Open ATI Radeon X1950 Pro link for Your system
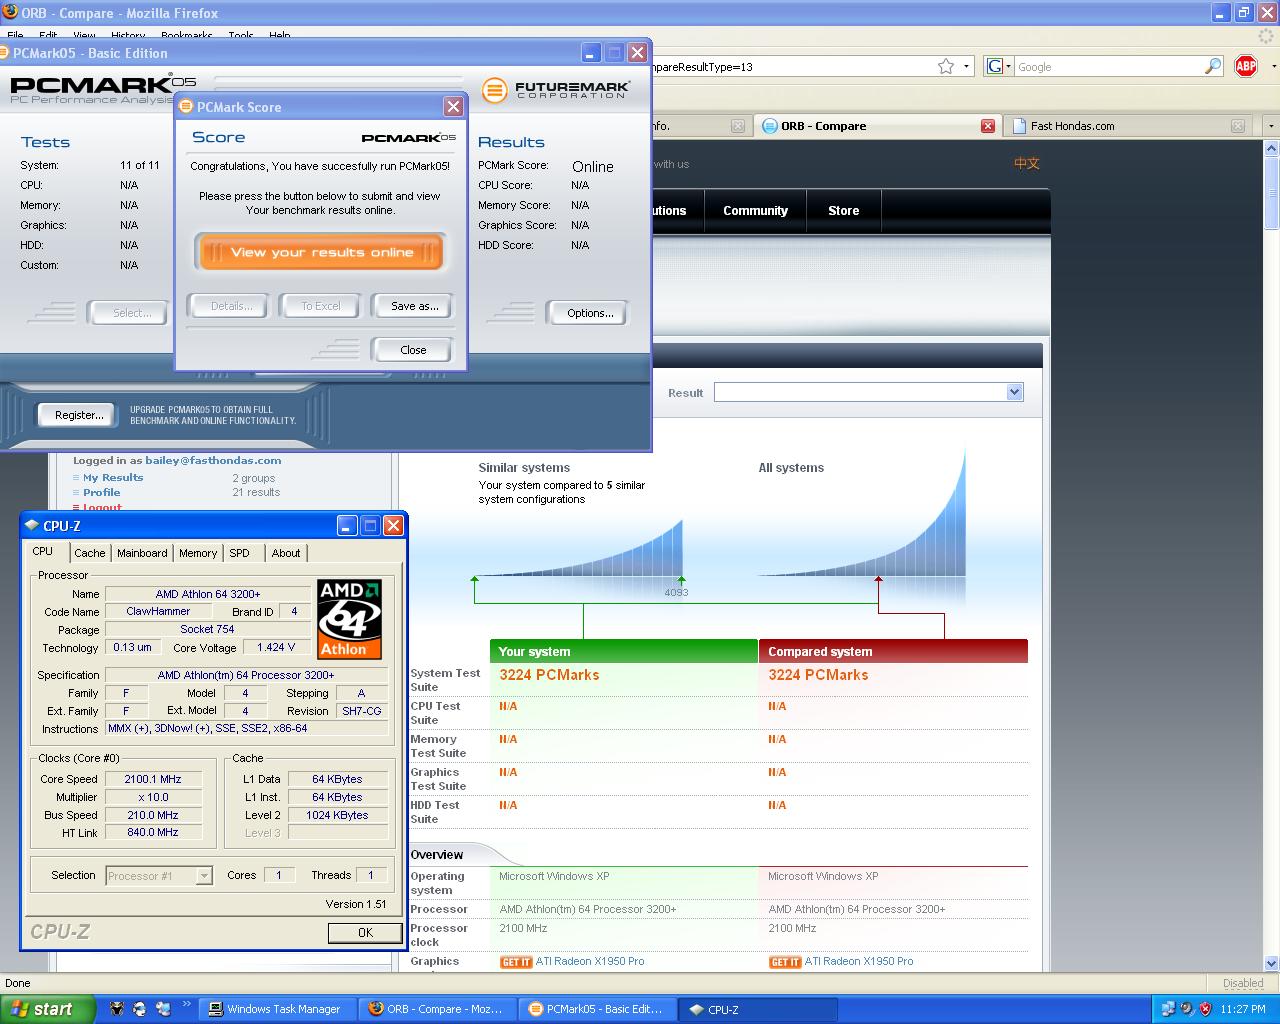1280x1024 pixels. point(590,961)
